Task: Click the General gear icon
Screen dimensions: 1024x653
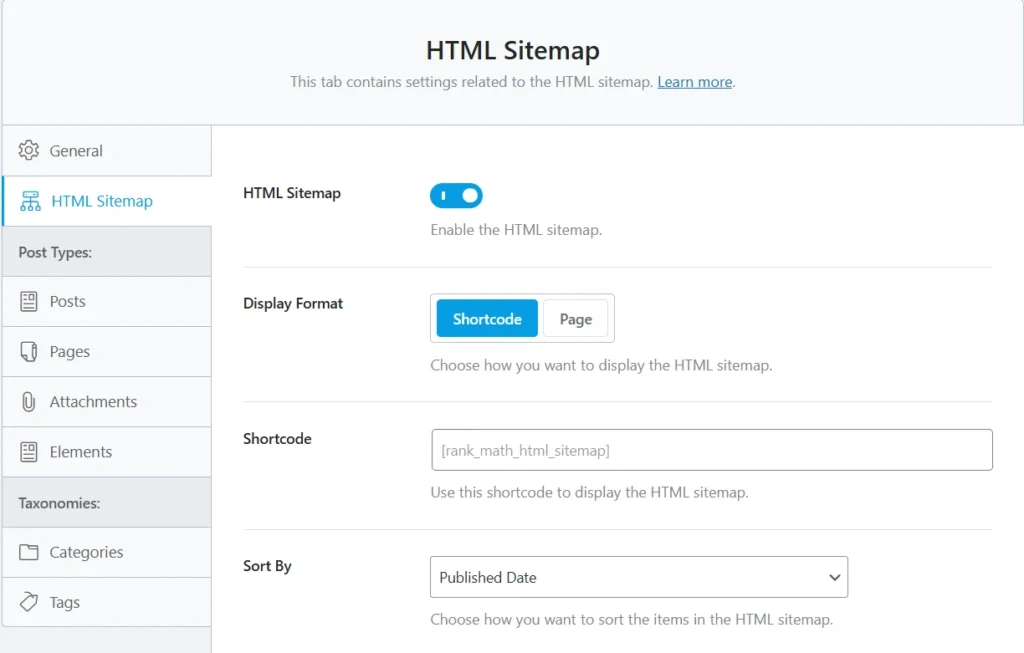Action: pos(29,151)
